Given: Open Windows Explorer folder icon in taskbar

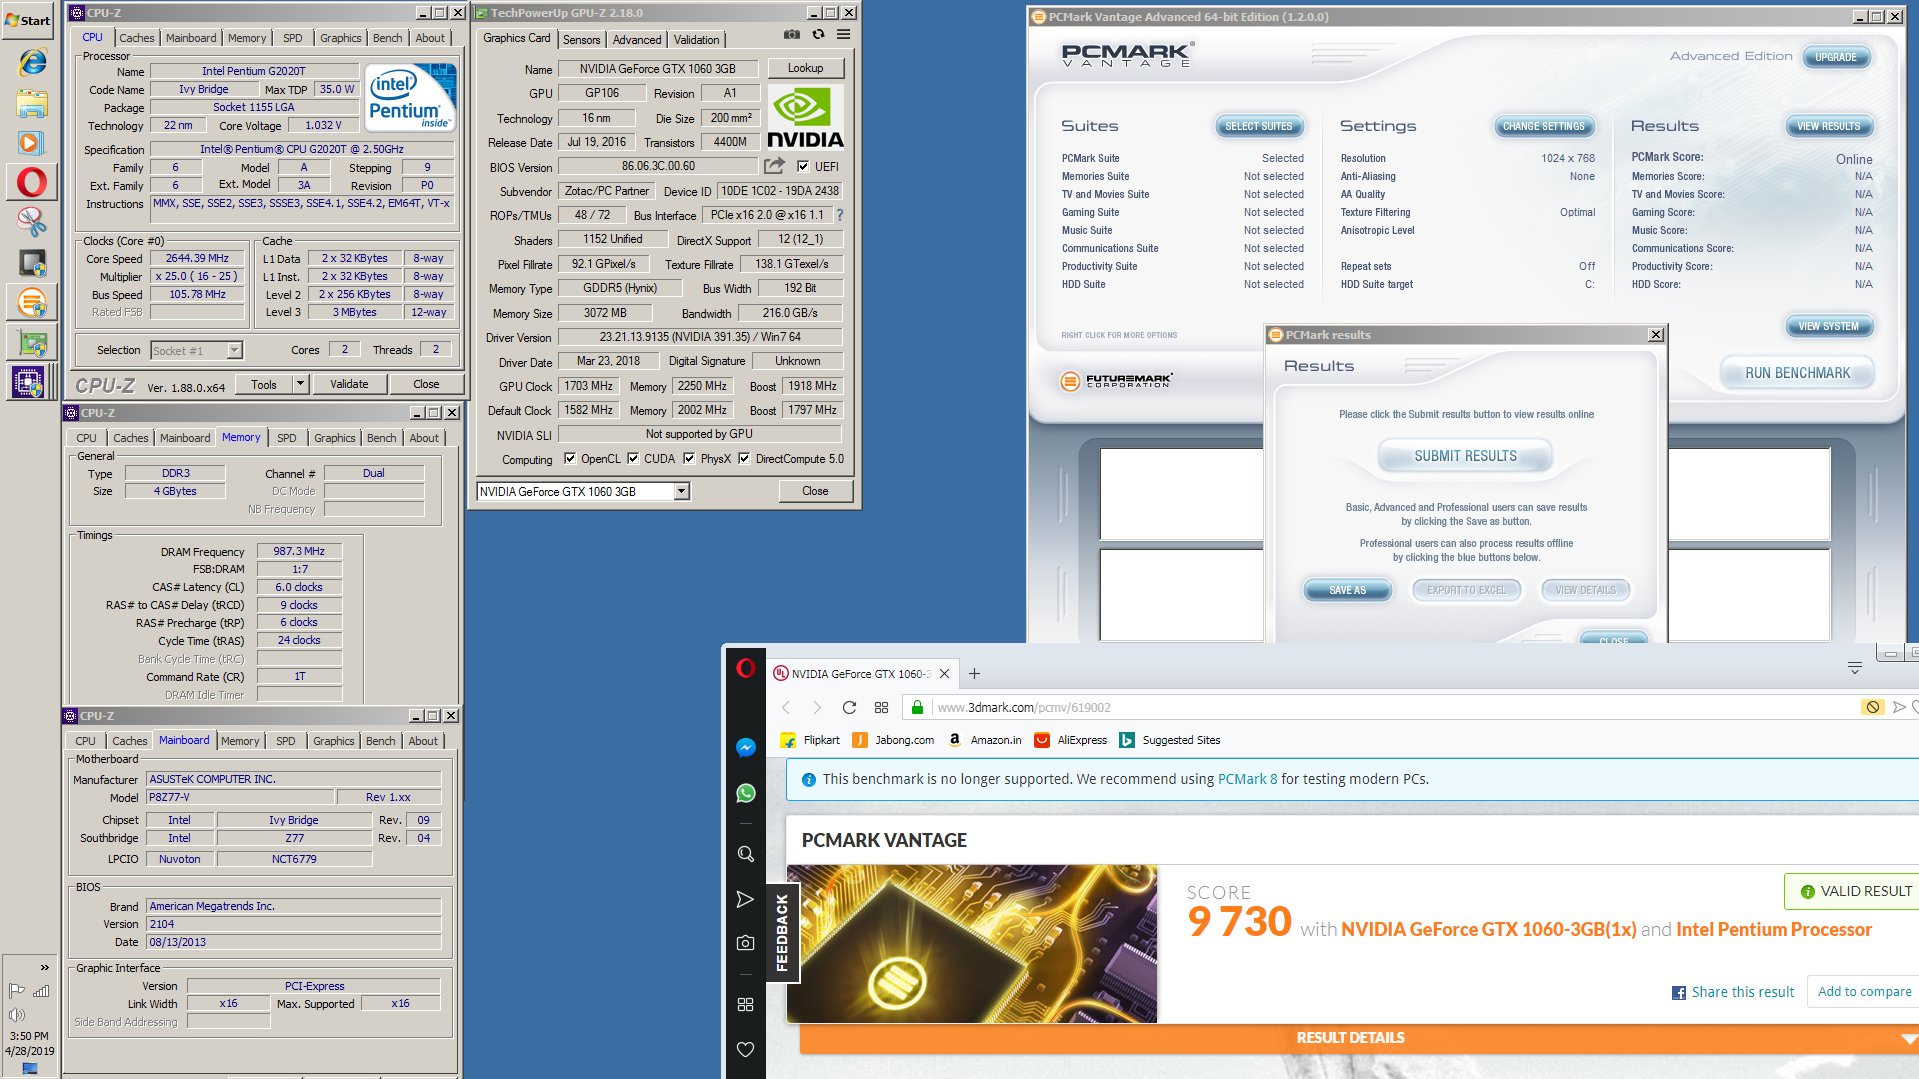Looking at the screenshot, I should pyautogui.click(x=32, y=103).
